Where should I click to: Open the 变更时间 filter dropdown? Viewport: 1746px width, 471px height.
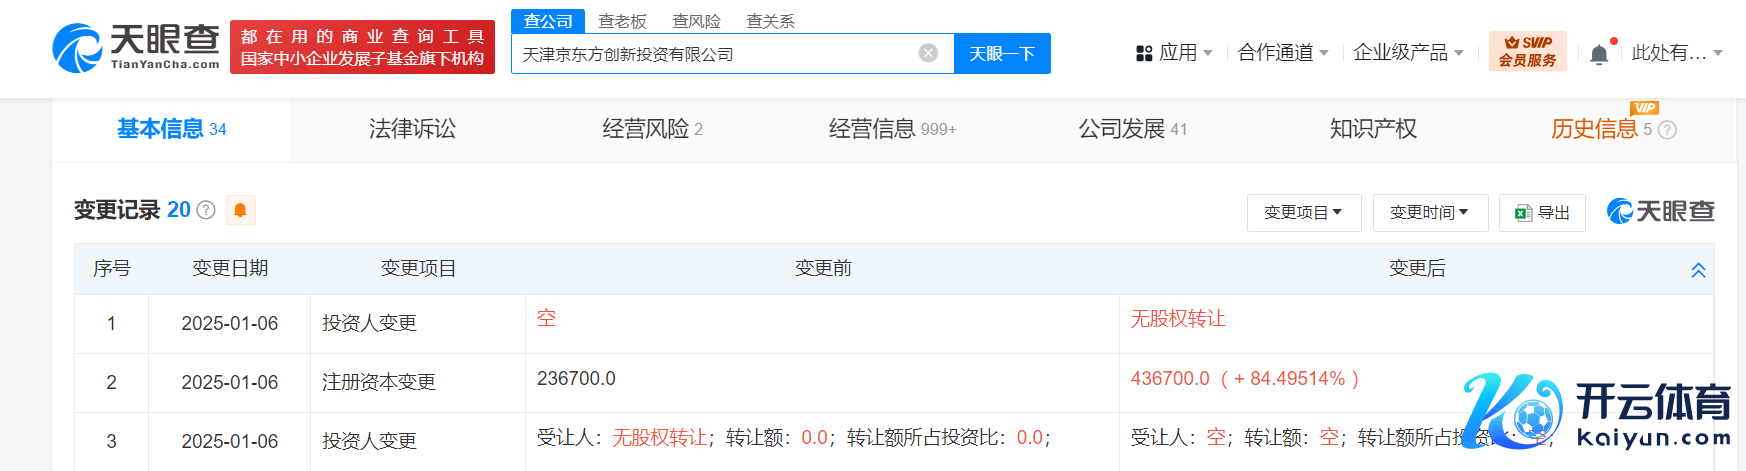(1429, 213)
